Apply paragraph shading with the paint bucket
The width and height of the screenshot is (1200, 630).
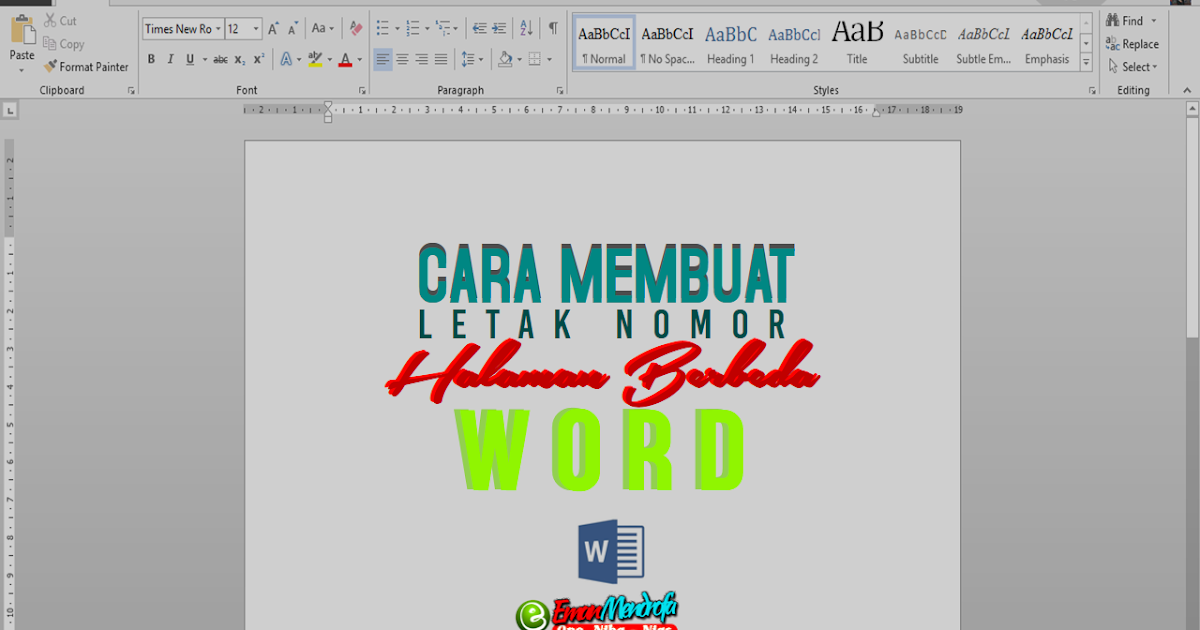click(505, 60)
